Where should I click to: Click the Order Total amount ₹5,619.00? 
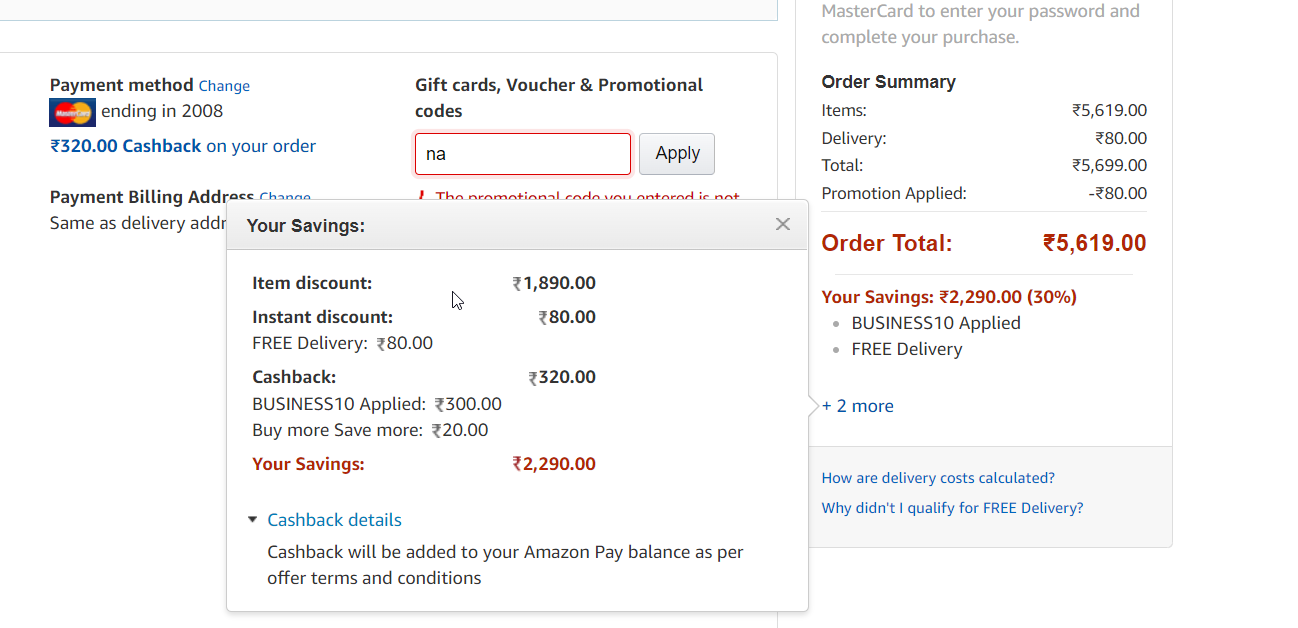(x=1095, y=243)
